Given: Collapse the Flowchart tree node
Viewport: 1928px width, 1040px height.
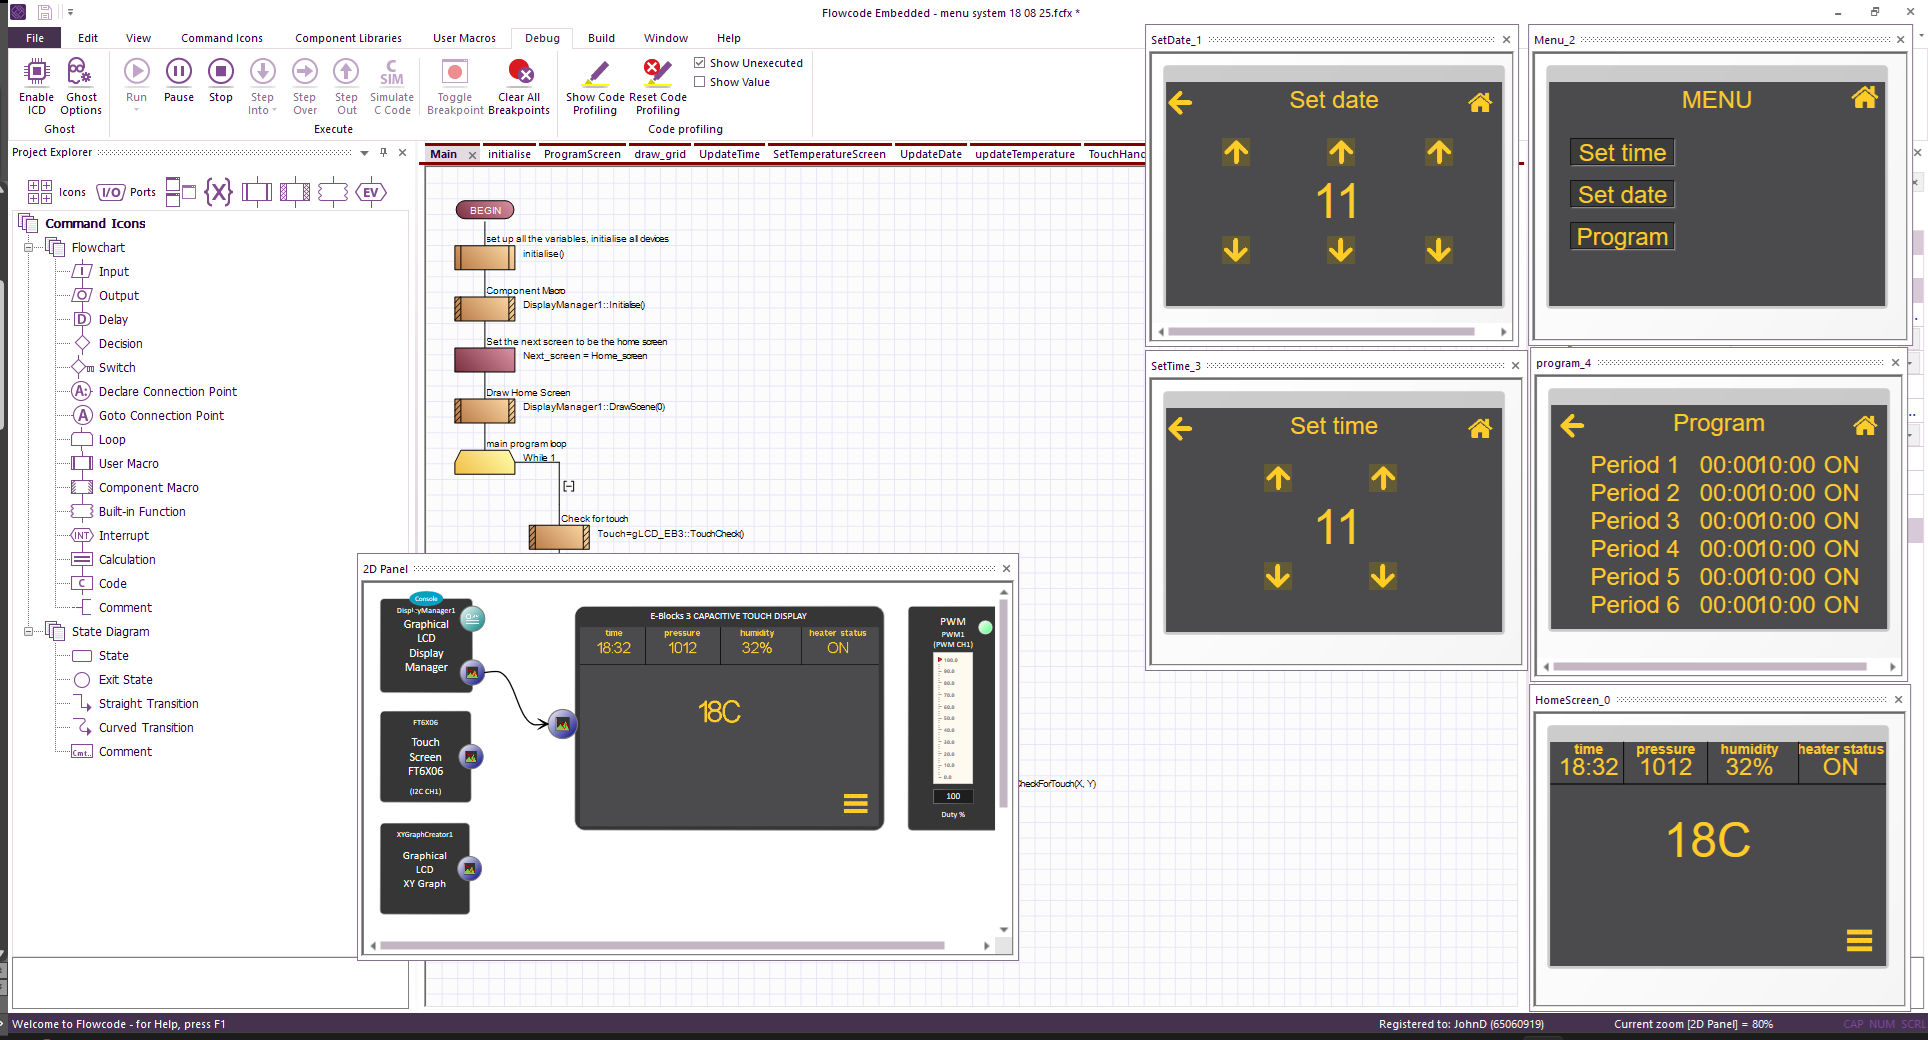Looking at the screenshot, I should [x=29, y=248].
